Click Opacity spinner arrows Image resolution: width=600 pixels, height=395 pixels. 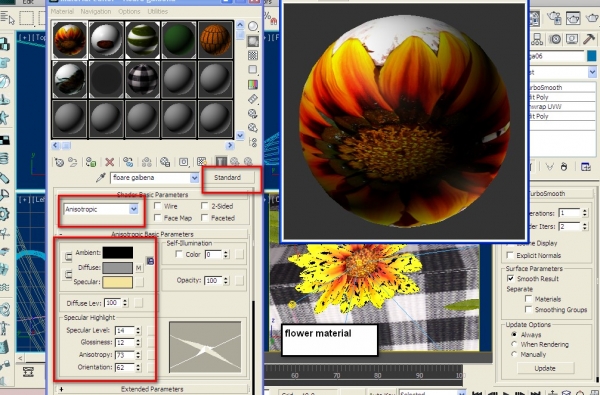[226, 281]
